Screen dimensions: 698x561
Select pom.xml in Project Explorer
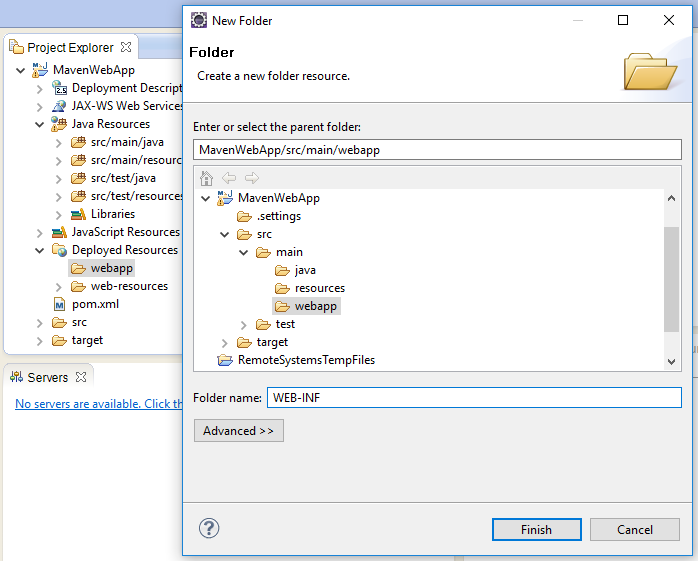pos(95,304)
